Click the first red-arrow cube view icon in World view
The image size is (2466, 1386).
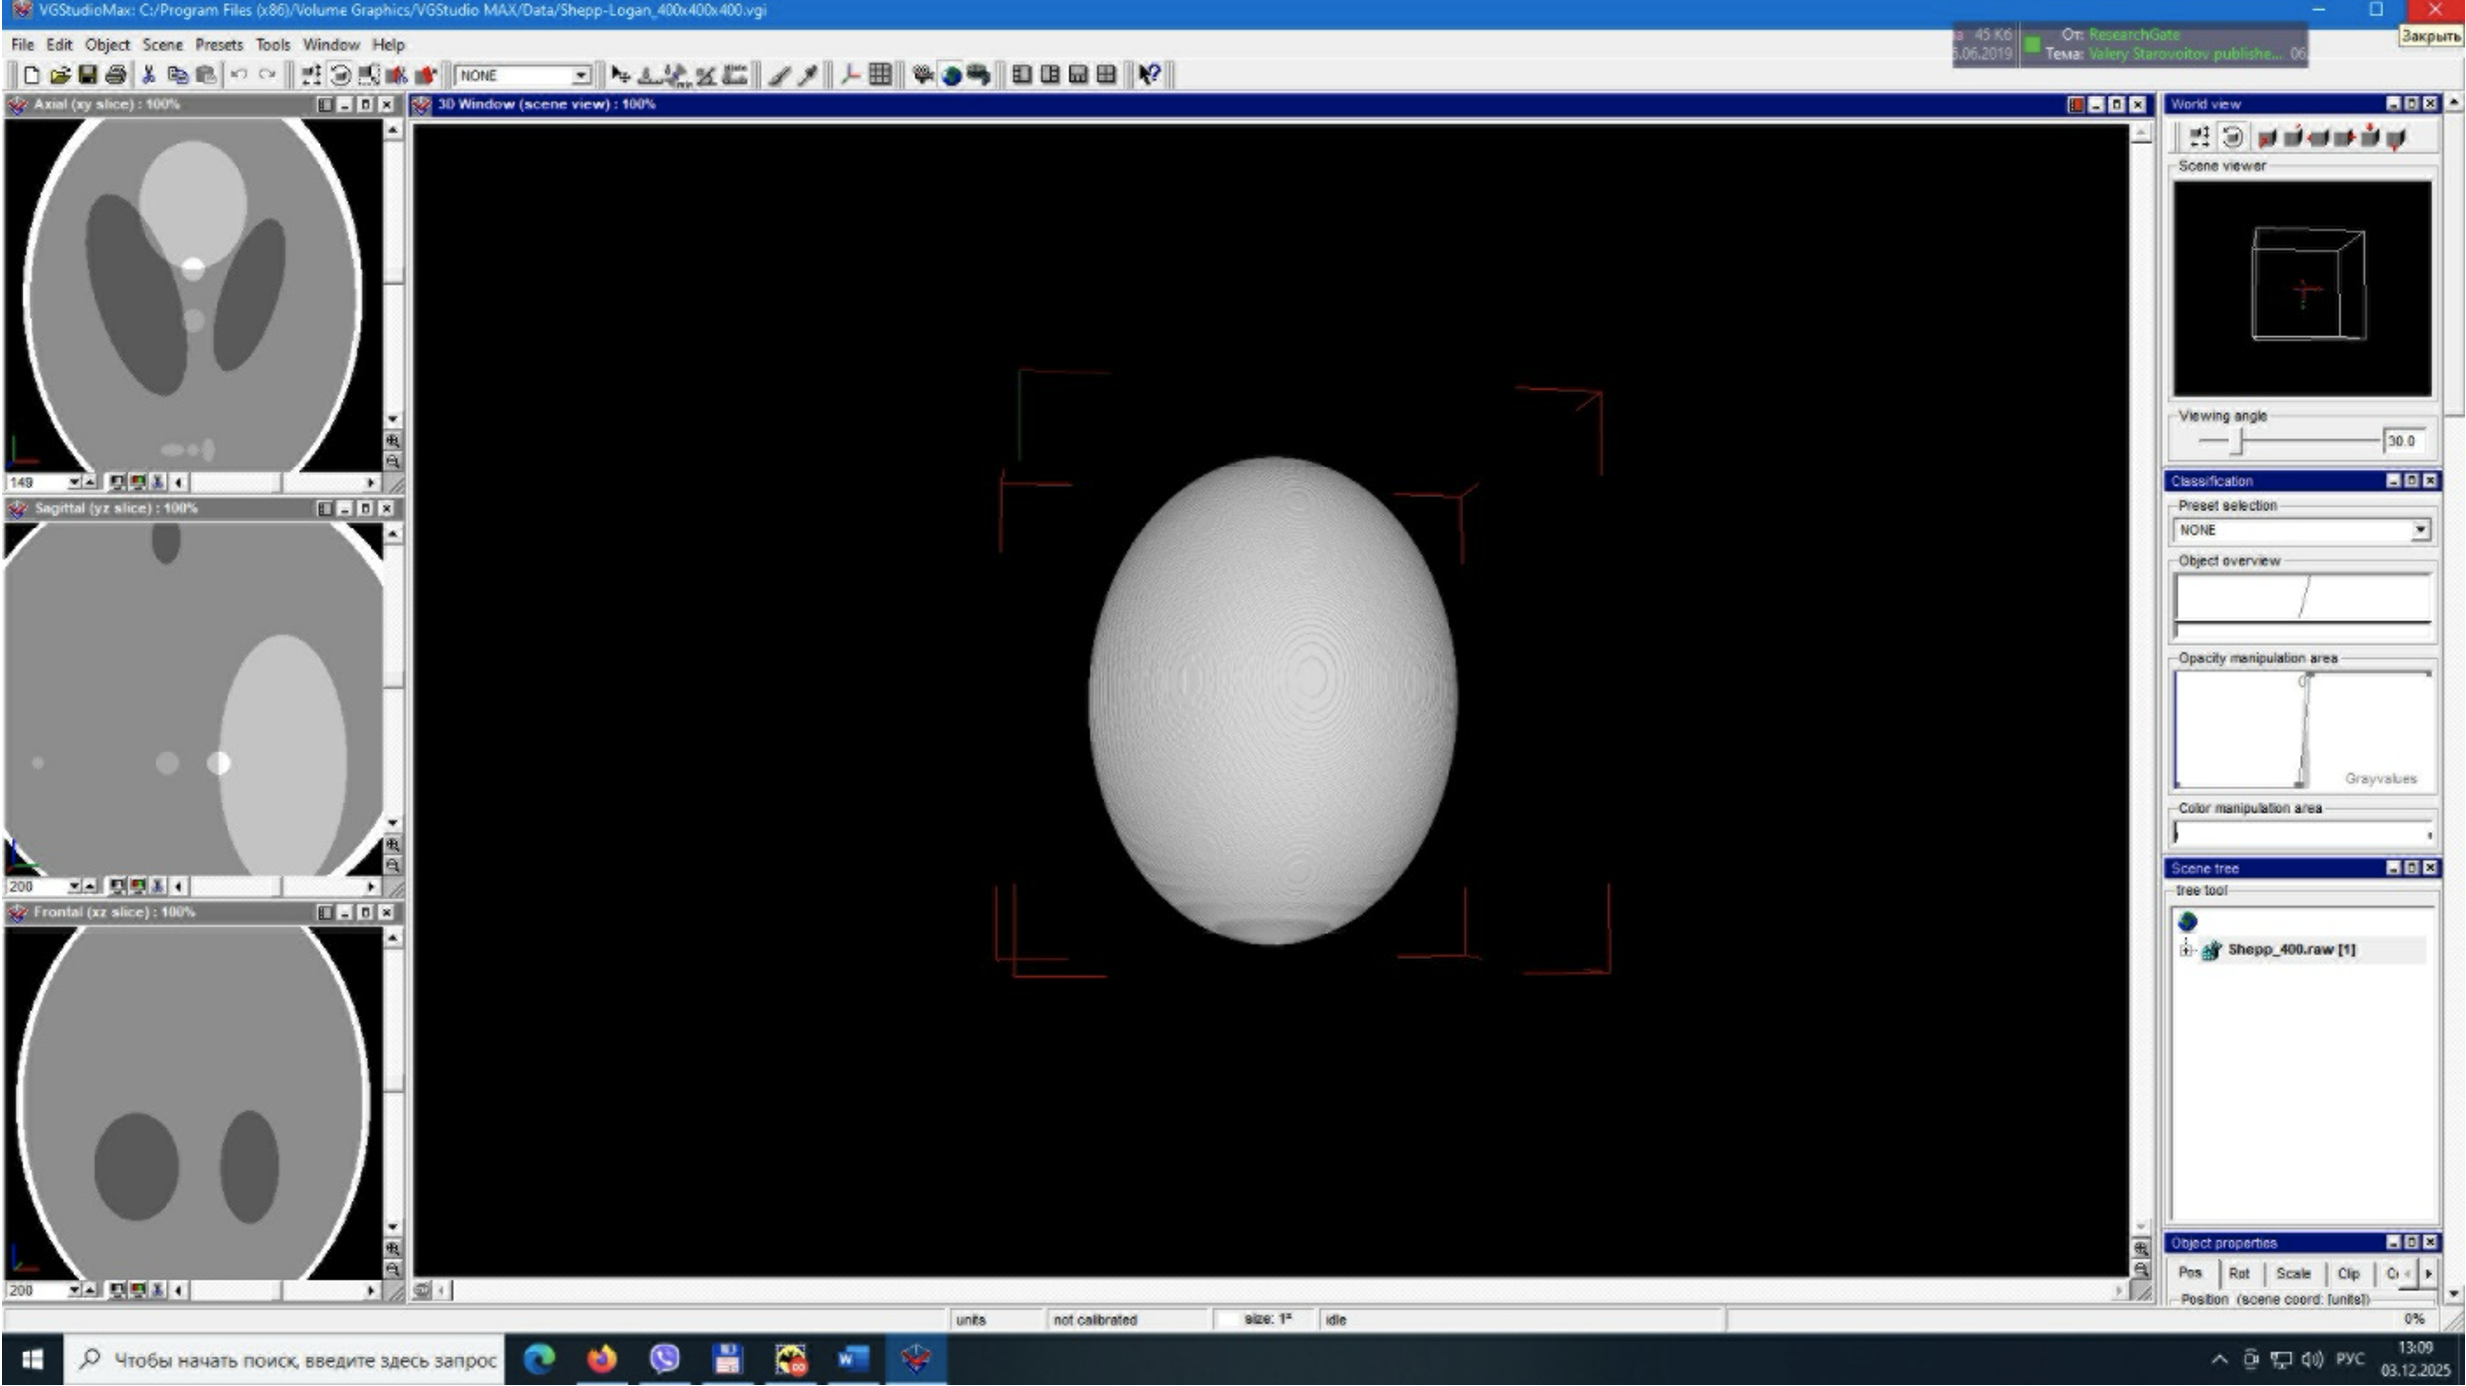click(2267, 137)
